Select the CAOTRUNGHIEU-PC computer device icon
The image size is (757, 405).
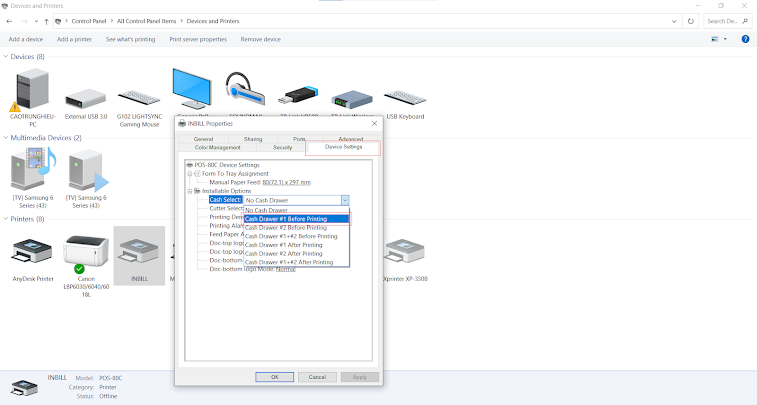click(x=32, y=89)
